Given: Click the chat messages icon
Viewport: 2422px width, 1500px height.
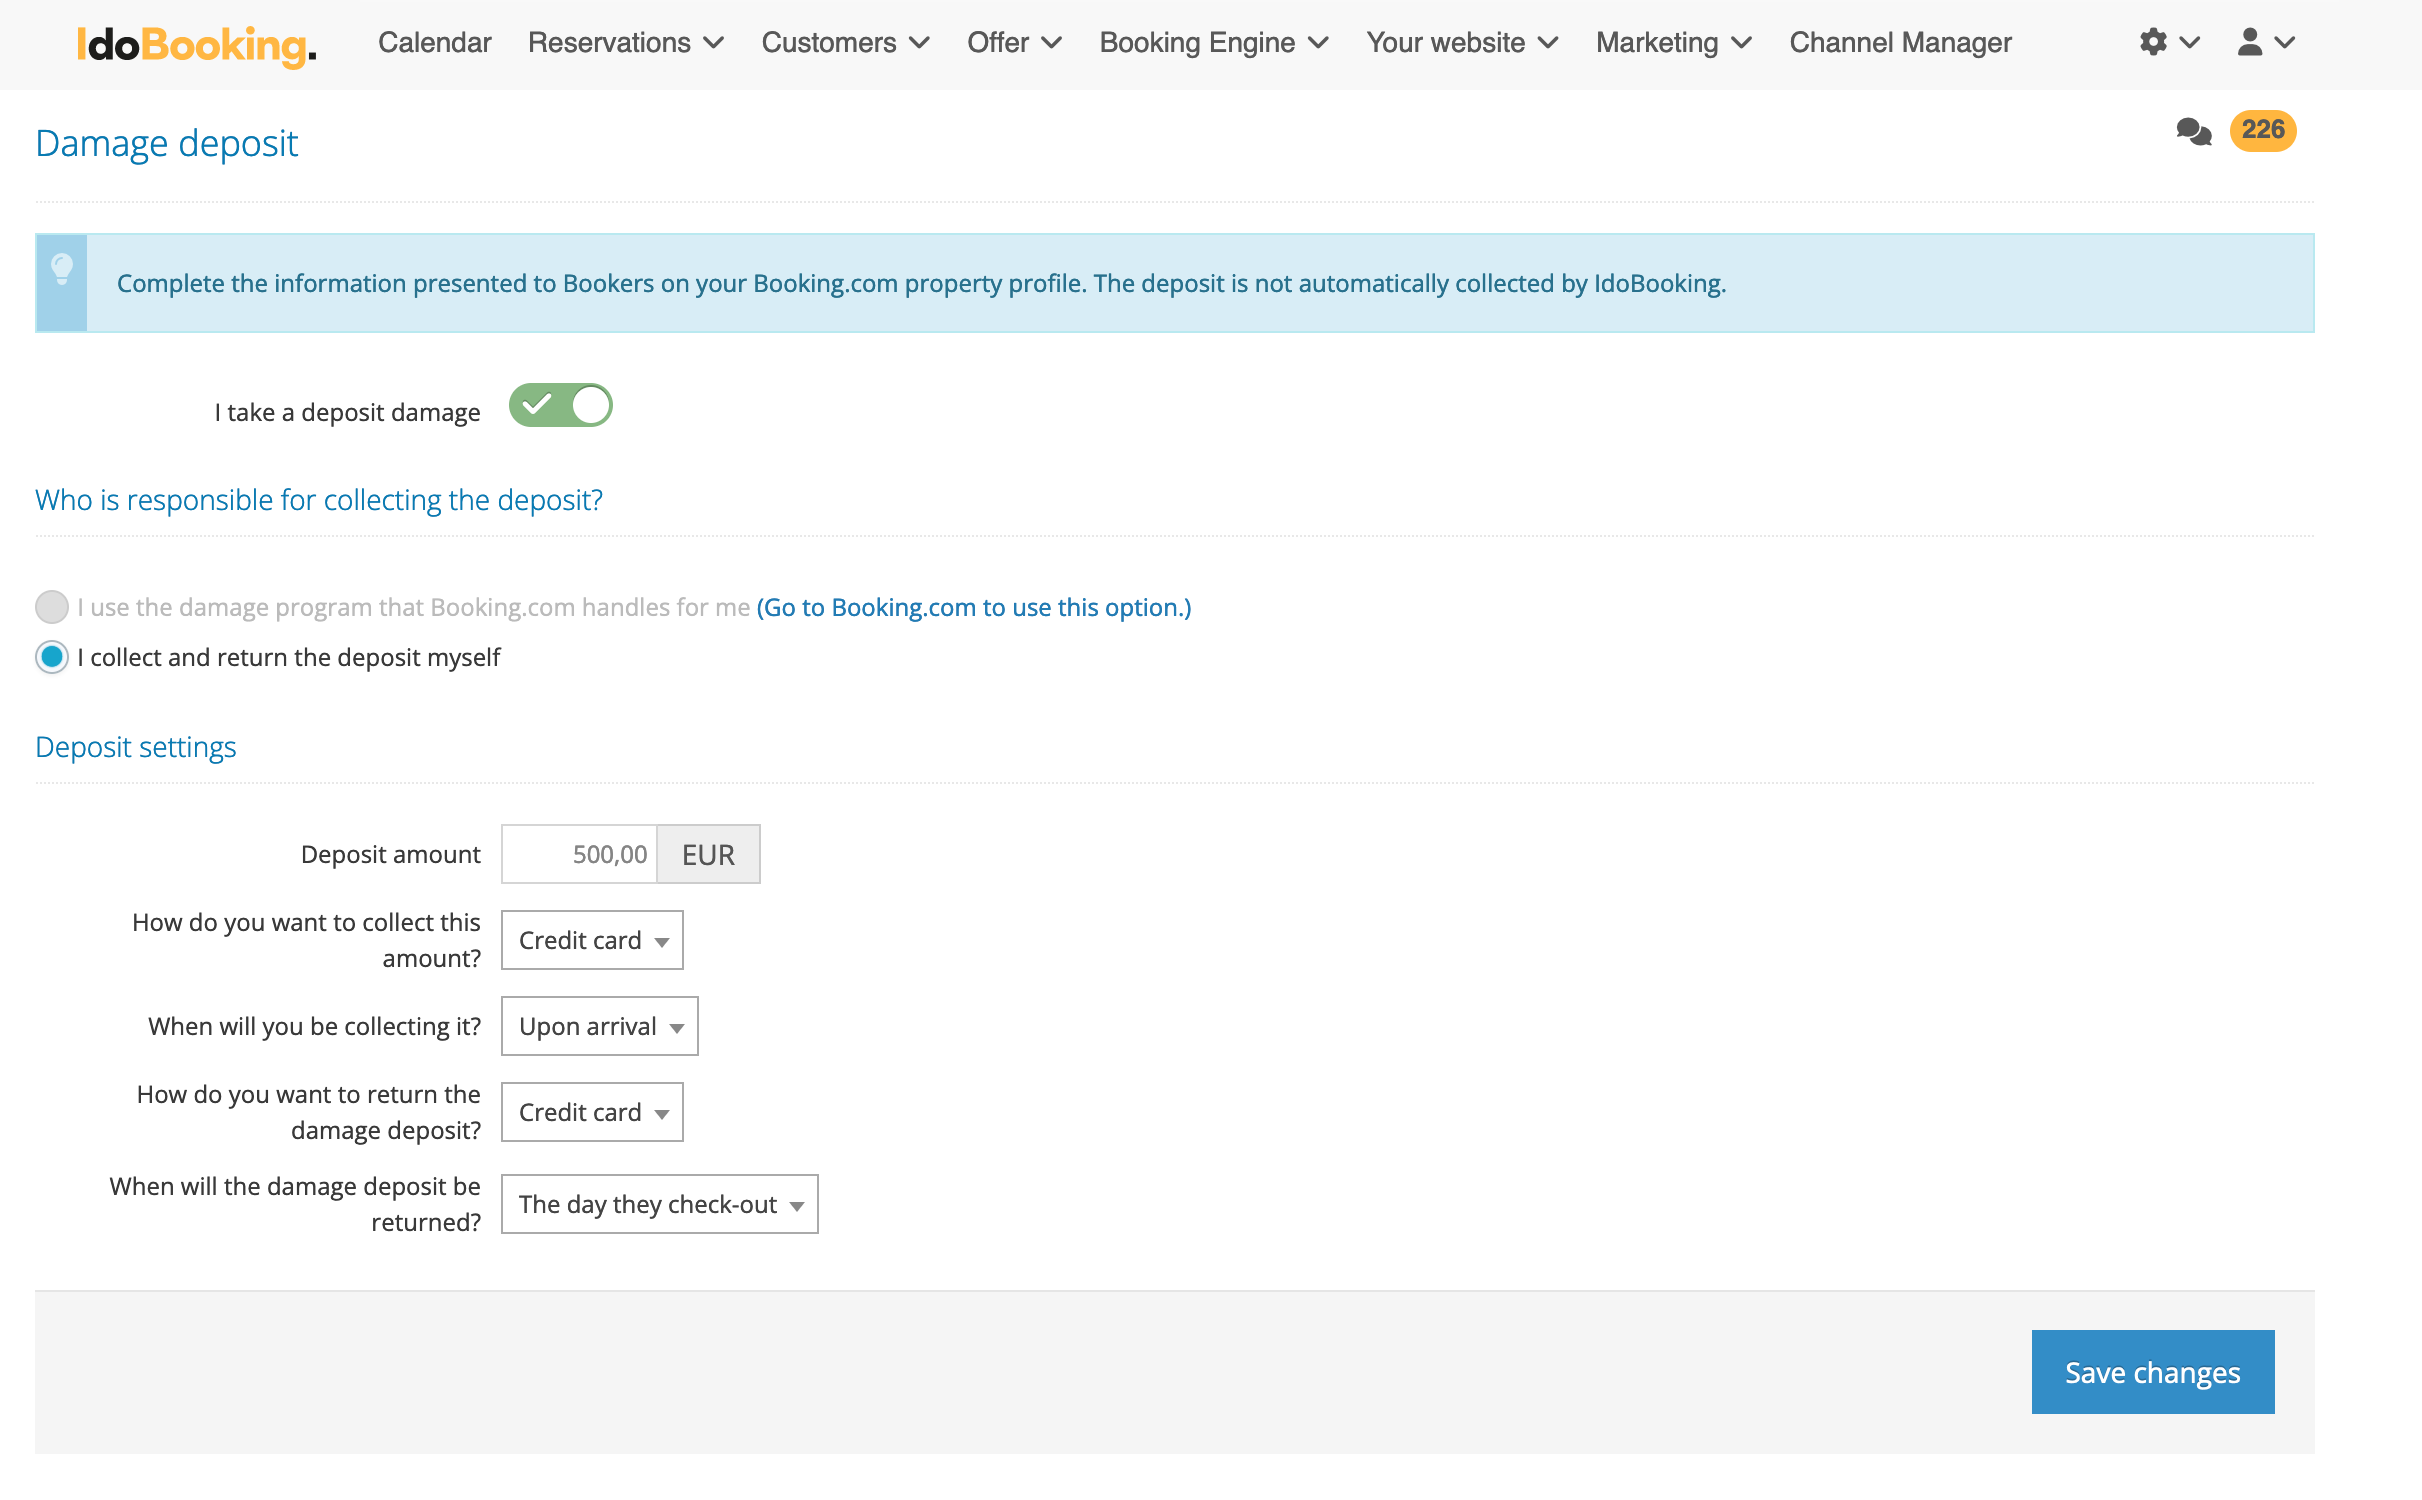Looking at the screenshot, I should click(2193, 131).
